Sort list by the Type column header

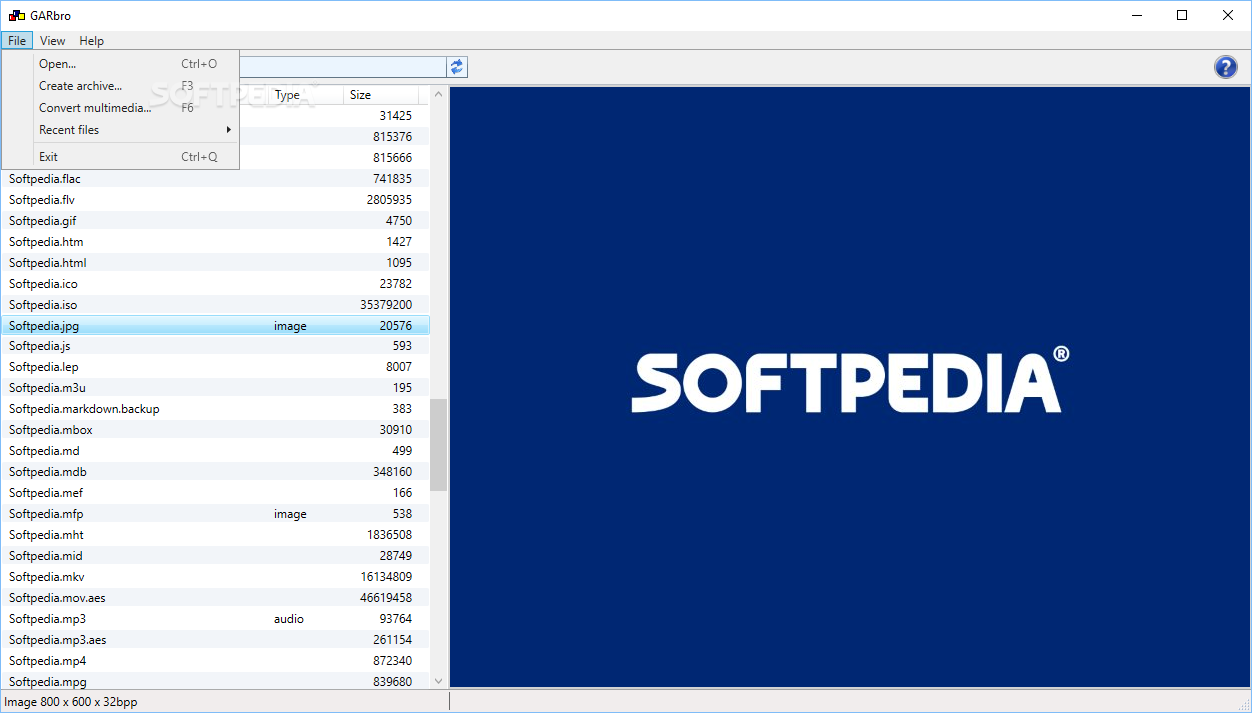coord(306,95)
